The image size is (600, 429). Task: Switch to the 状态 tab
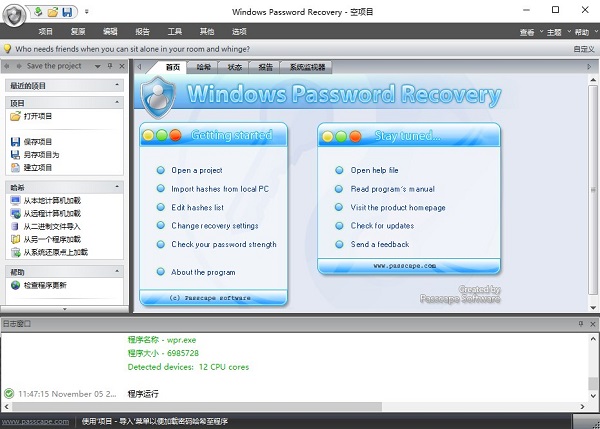click(234, 67)
